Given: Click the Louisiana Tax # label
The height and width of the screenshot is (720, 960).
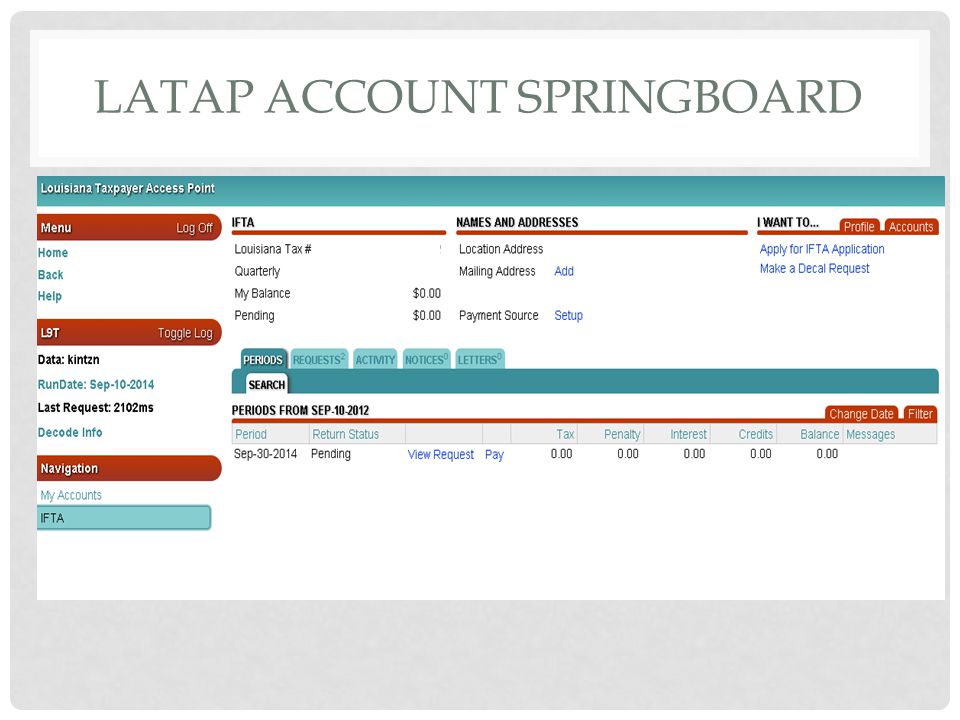Looking at the screenshot, I should click(x=272, y=249).
